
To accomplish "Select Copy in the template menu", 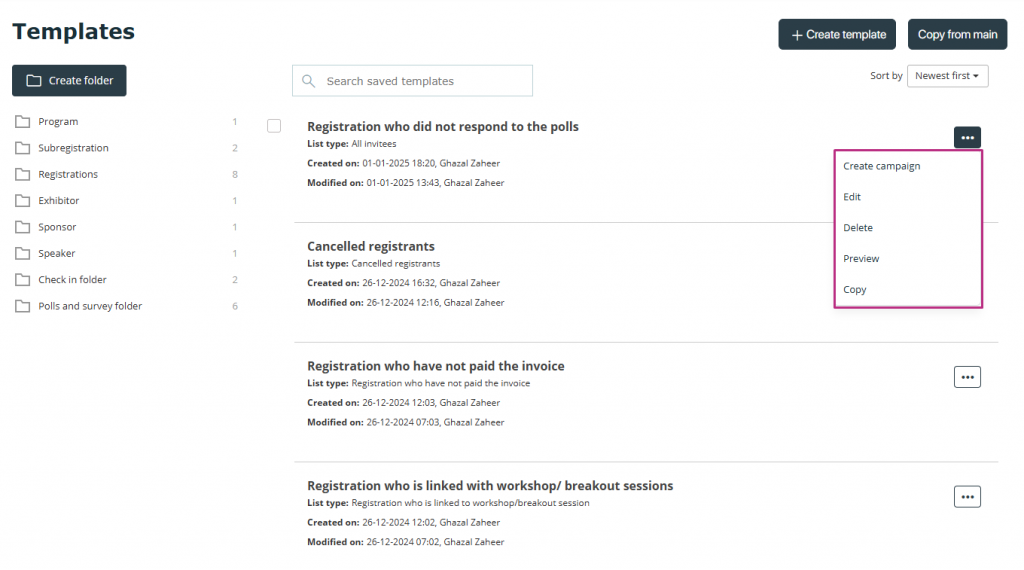I will click(854, 289).
